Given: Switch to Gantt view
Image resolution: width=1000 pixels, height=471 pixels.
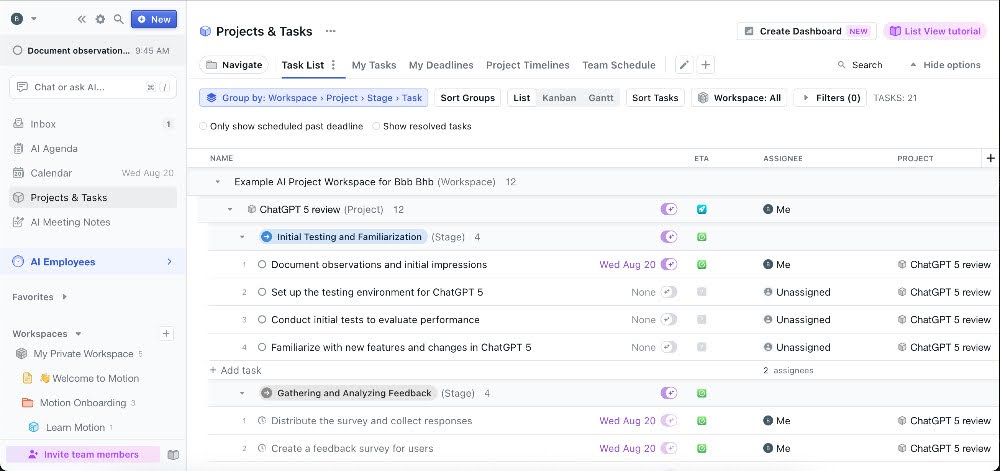Looking at the screenshot, I should (601, 98).
